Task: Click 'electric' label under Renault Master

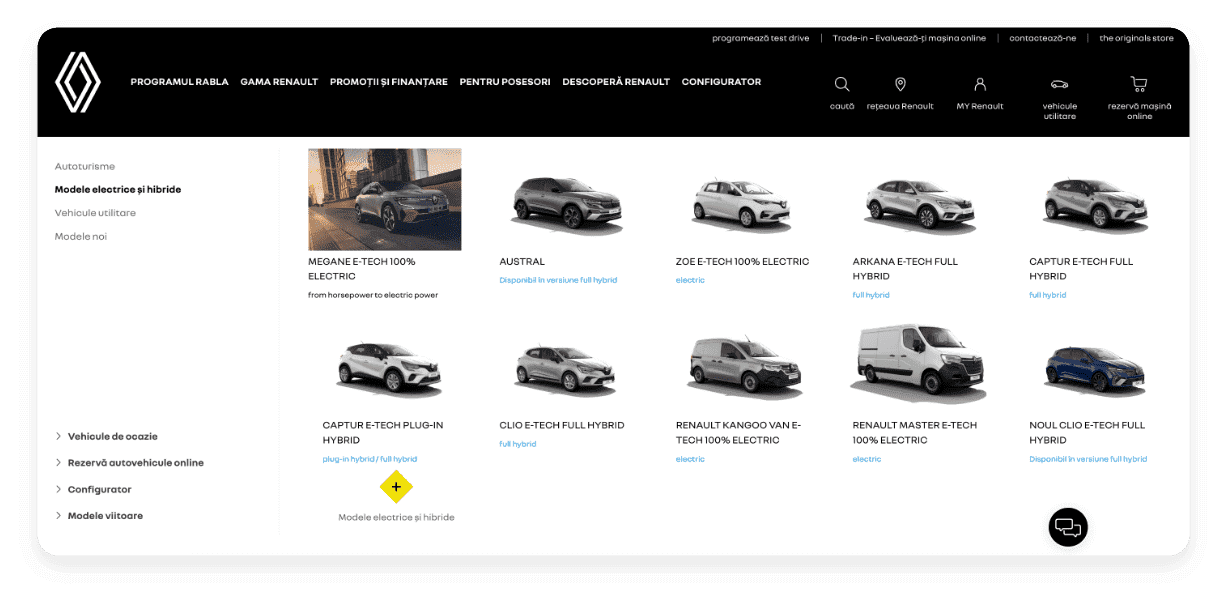Action: (x=867, y=459)
